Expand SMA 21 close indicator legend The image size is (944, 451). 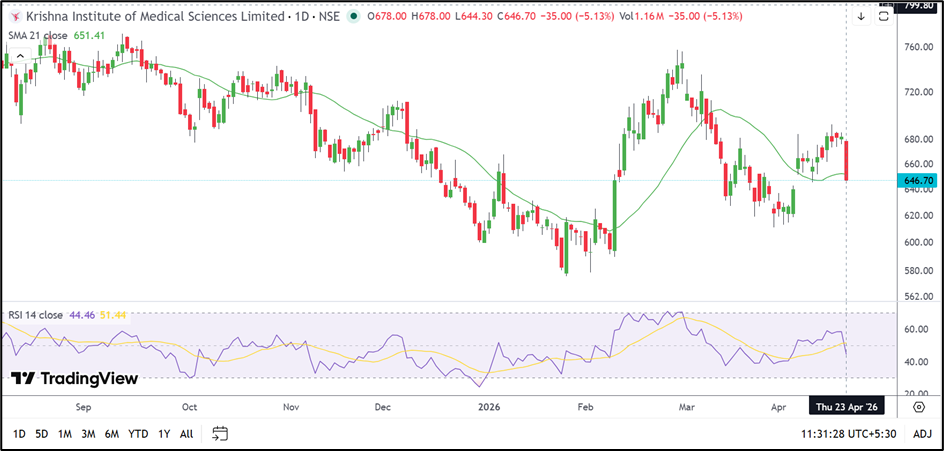tap(38, 36)
